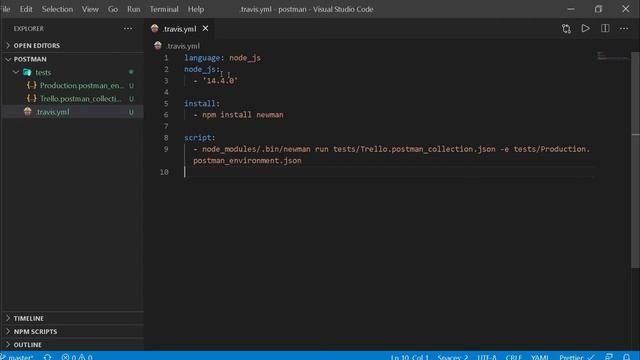
Task: Open the notifications bell
Action: tap(626, 357)
